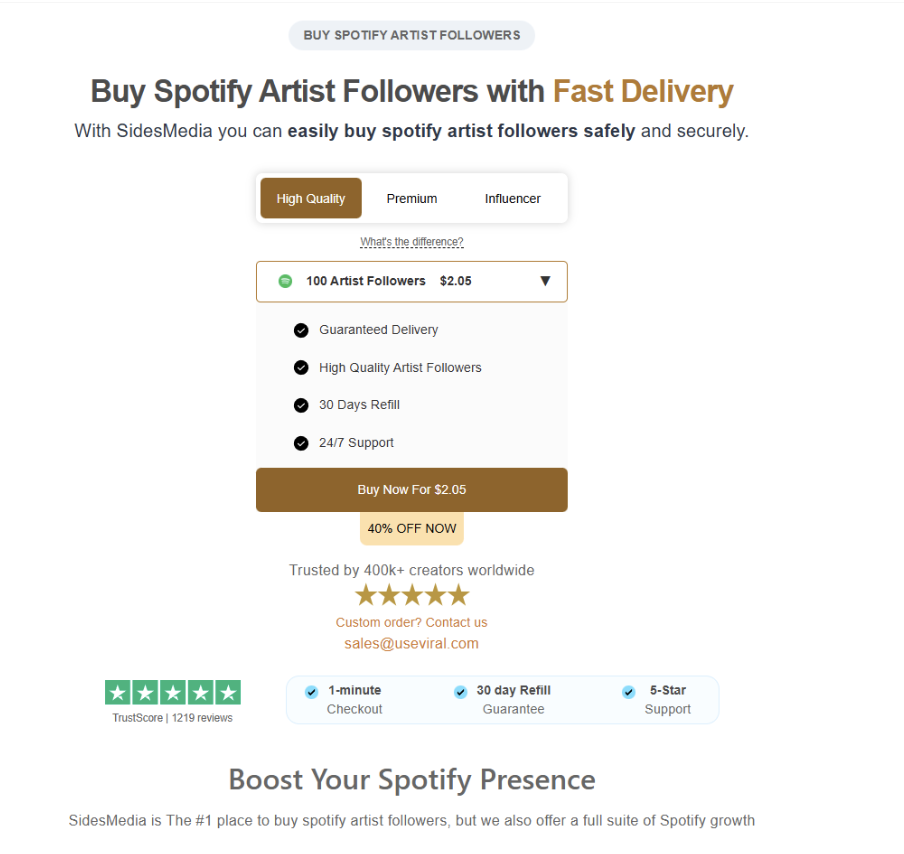Click the 24/7 Support checkmark icon
904x854 pixels.
(301, 443)
